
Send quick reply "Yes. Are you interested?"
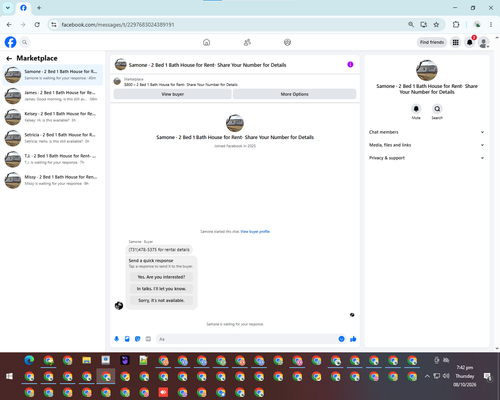tap(161, 277)
